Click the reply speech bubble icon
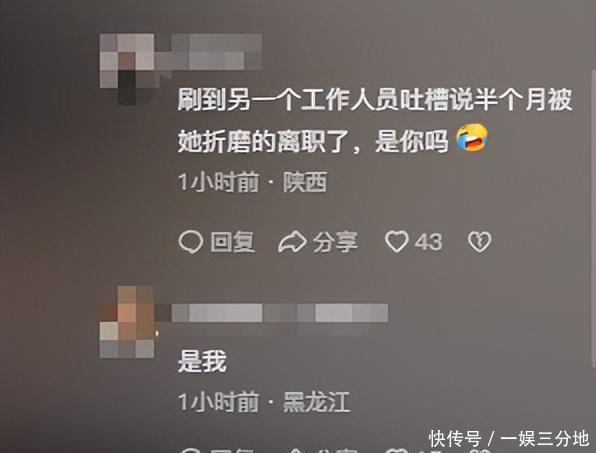Viewport: 596px width, 453px height. [190, 242]
